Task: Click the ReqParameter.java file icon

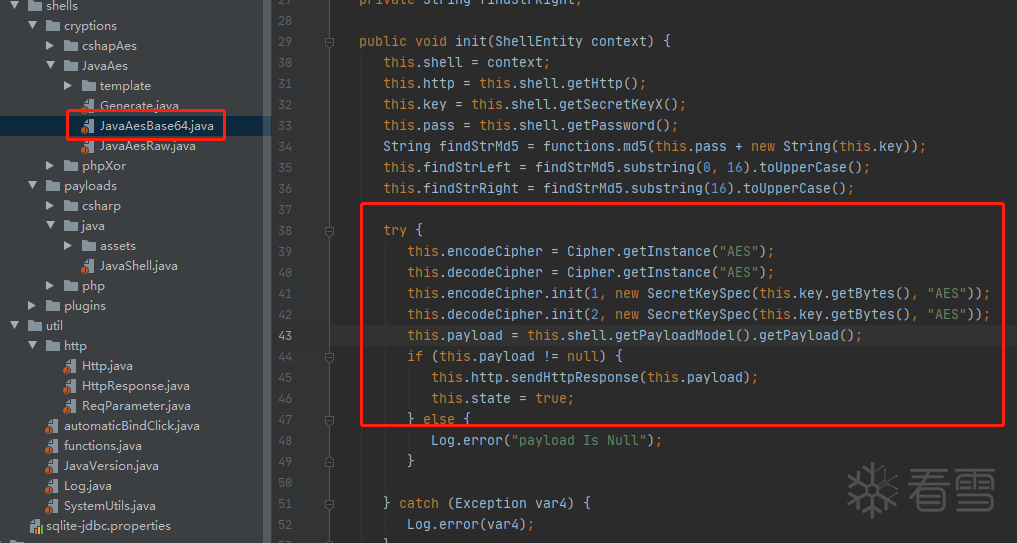Action: coord(70,407)
